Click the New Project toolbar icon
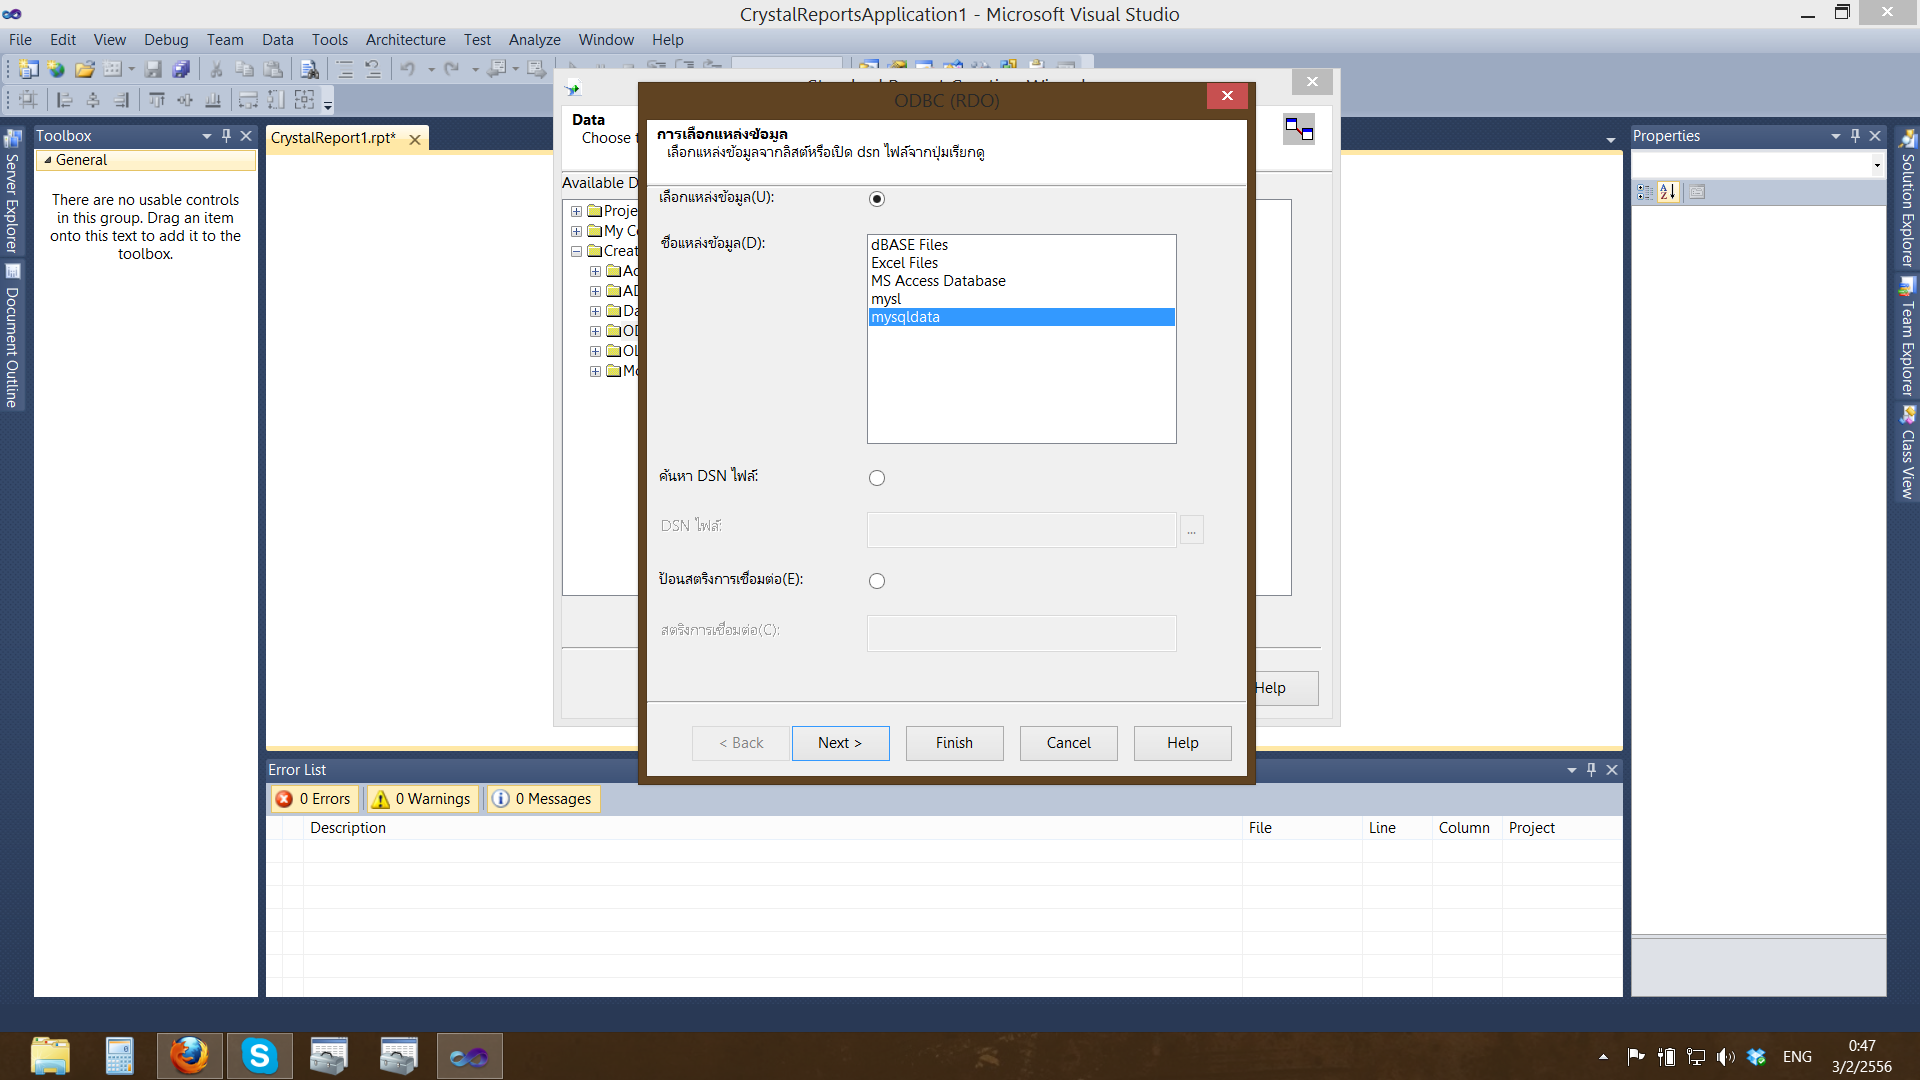1920x1080 pixels. click(29, 69)
